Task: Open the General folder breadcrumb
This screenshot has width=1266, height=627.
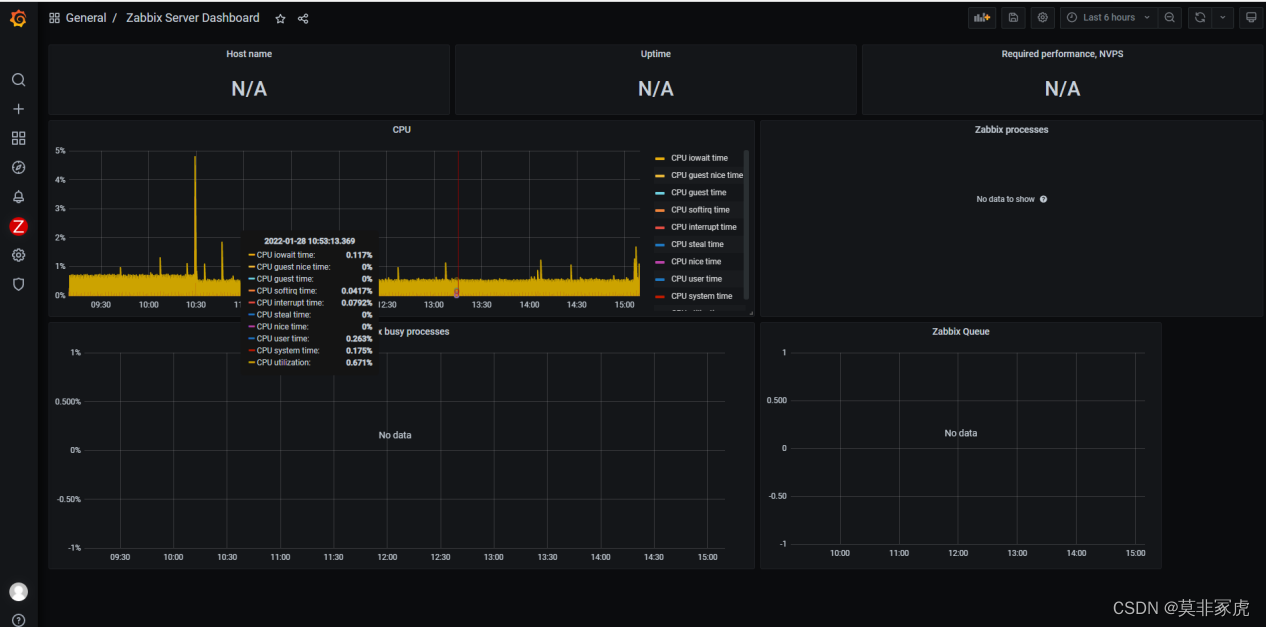Action: (86, 18)
